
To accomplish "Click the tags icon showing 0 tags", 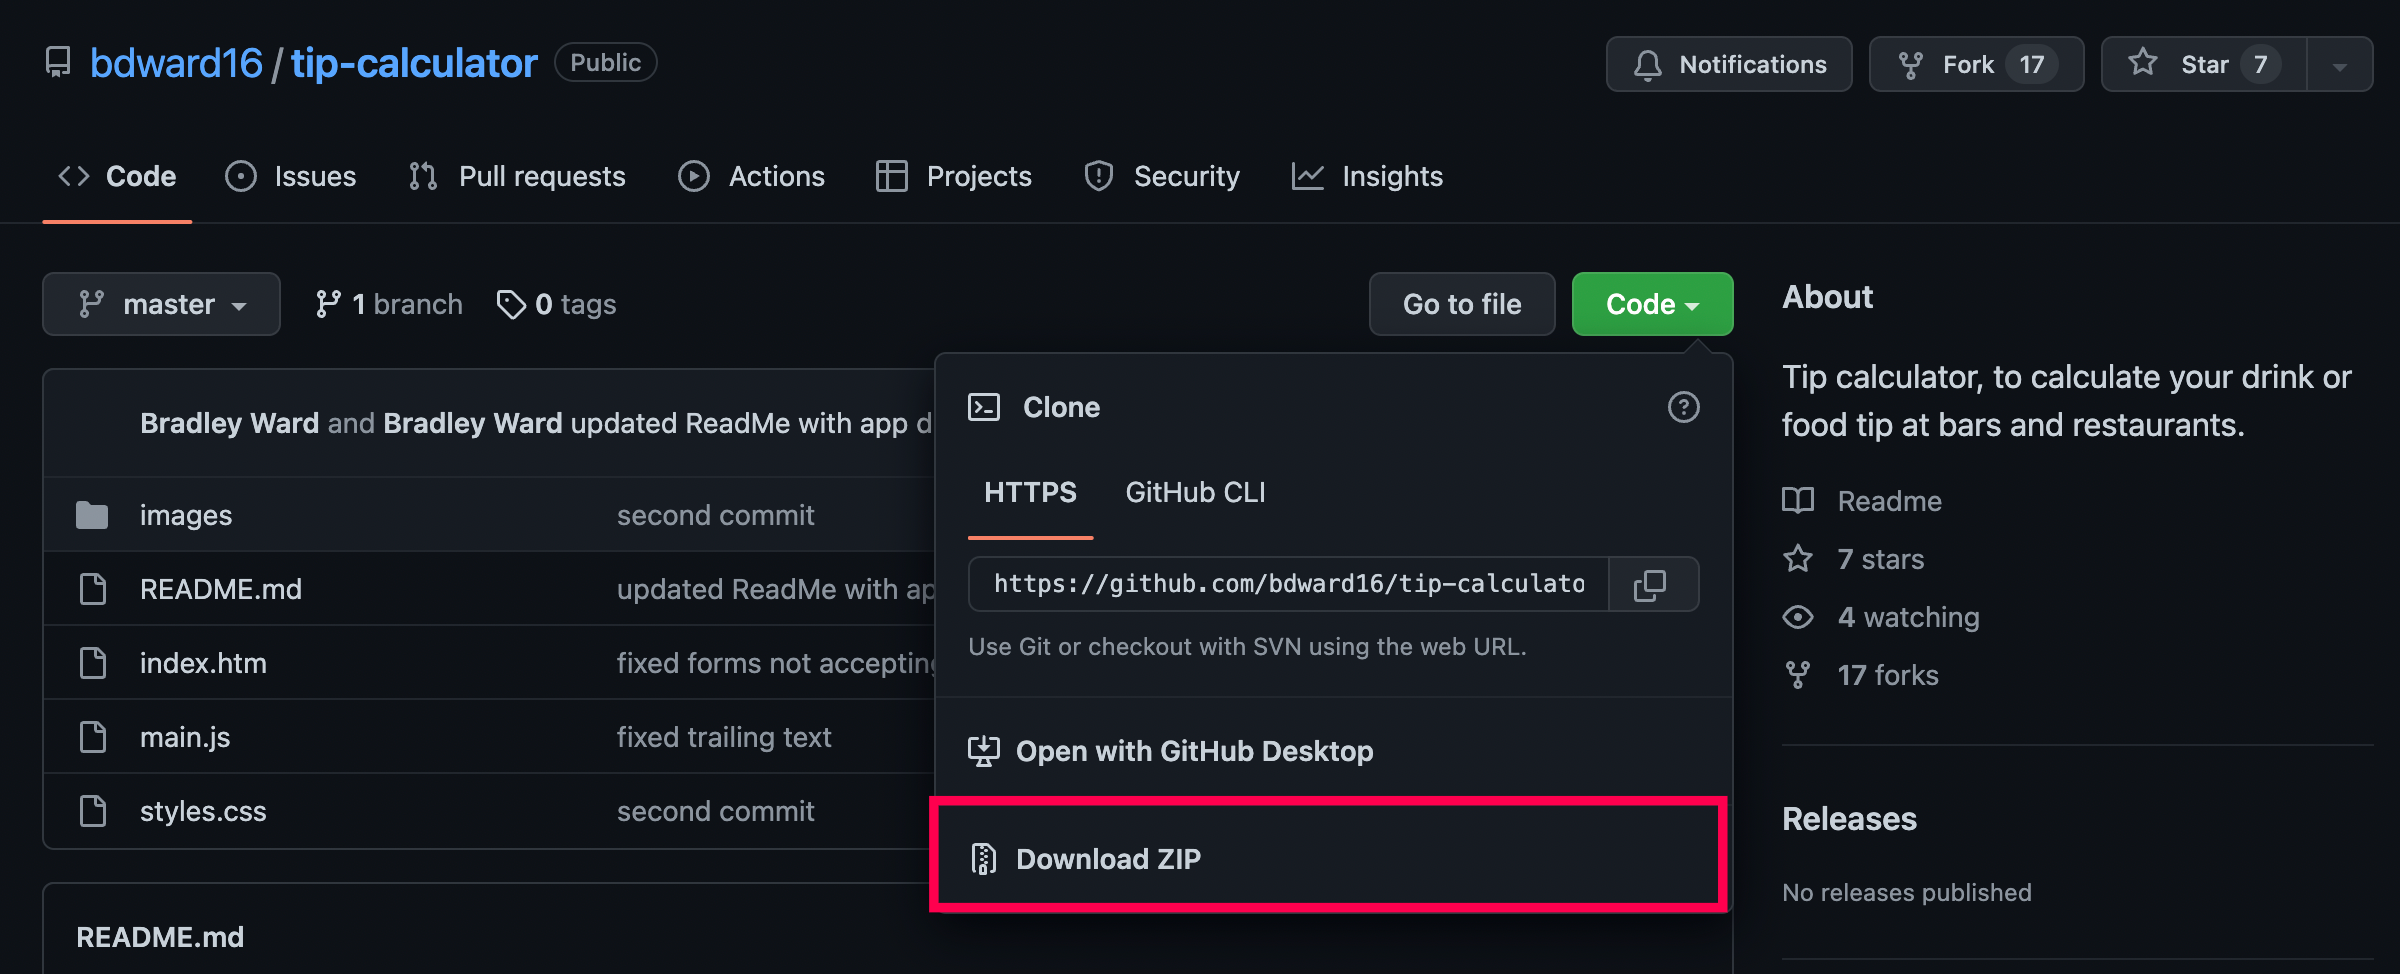I will pyautogui.click(x=511, y=304).
